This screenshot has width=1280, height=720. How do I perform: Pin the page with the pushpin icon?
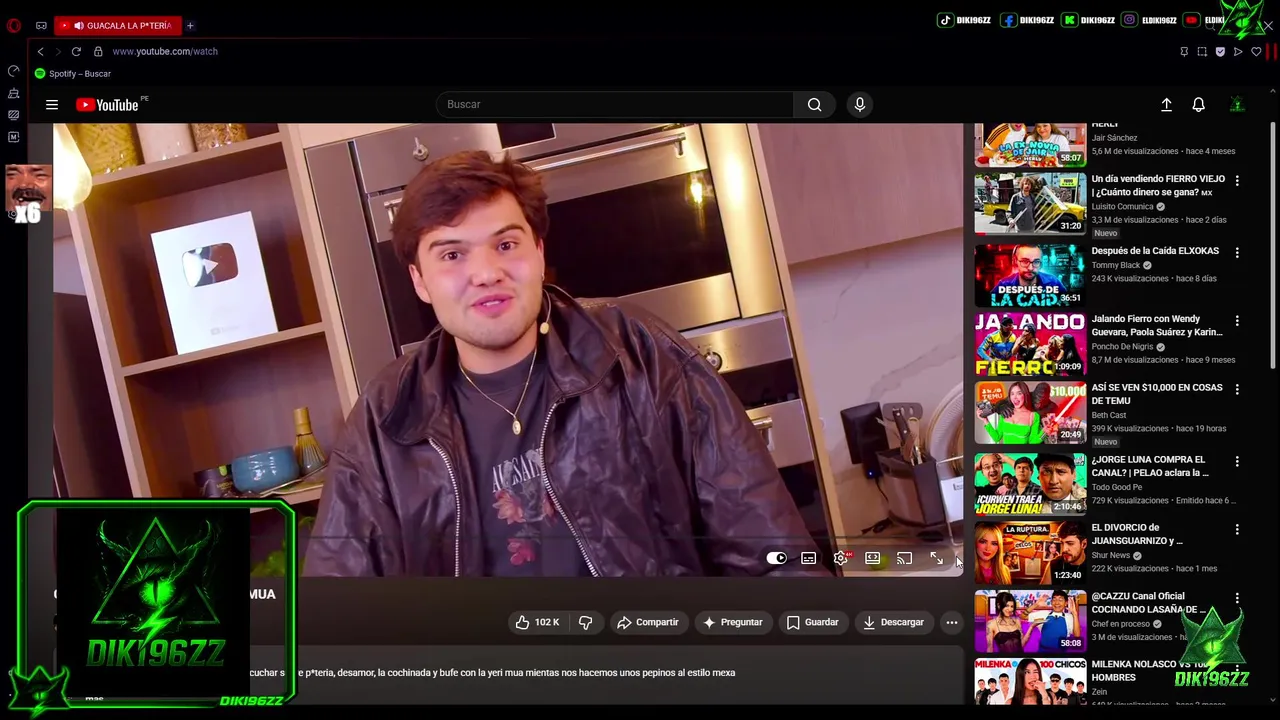1184,51
